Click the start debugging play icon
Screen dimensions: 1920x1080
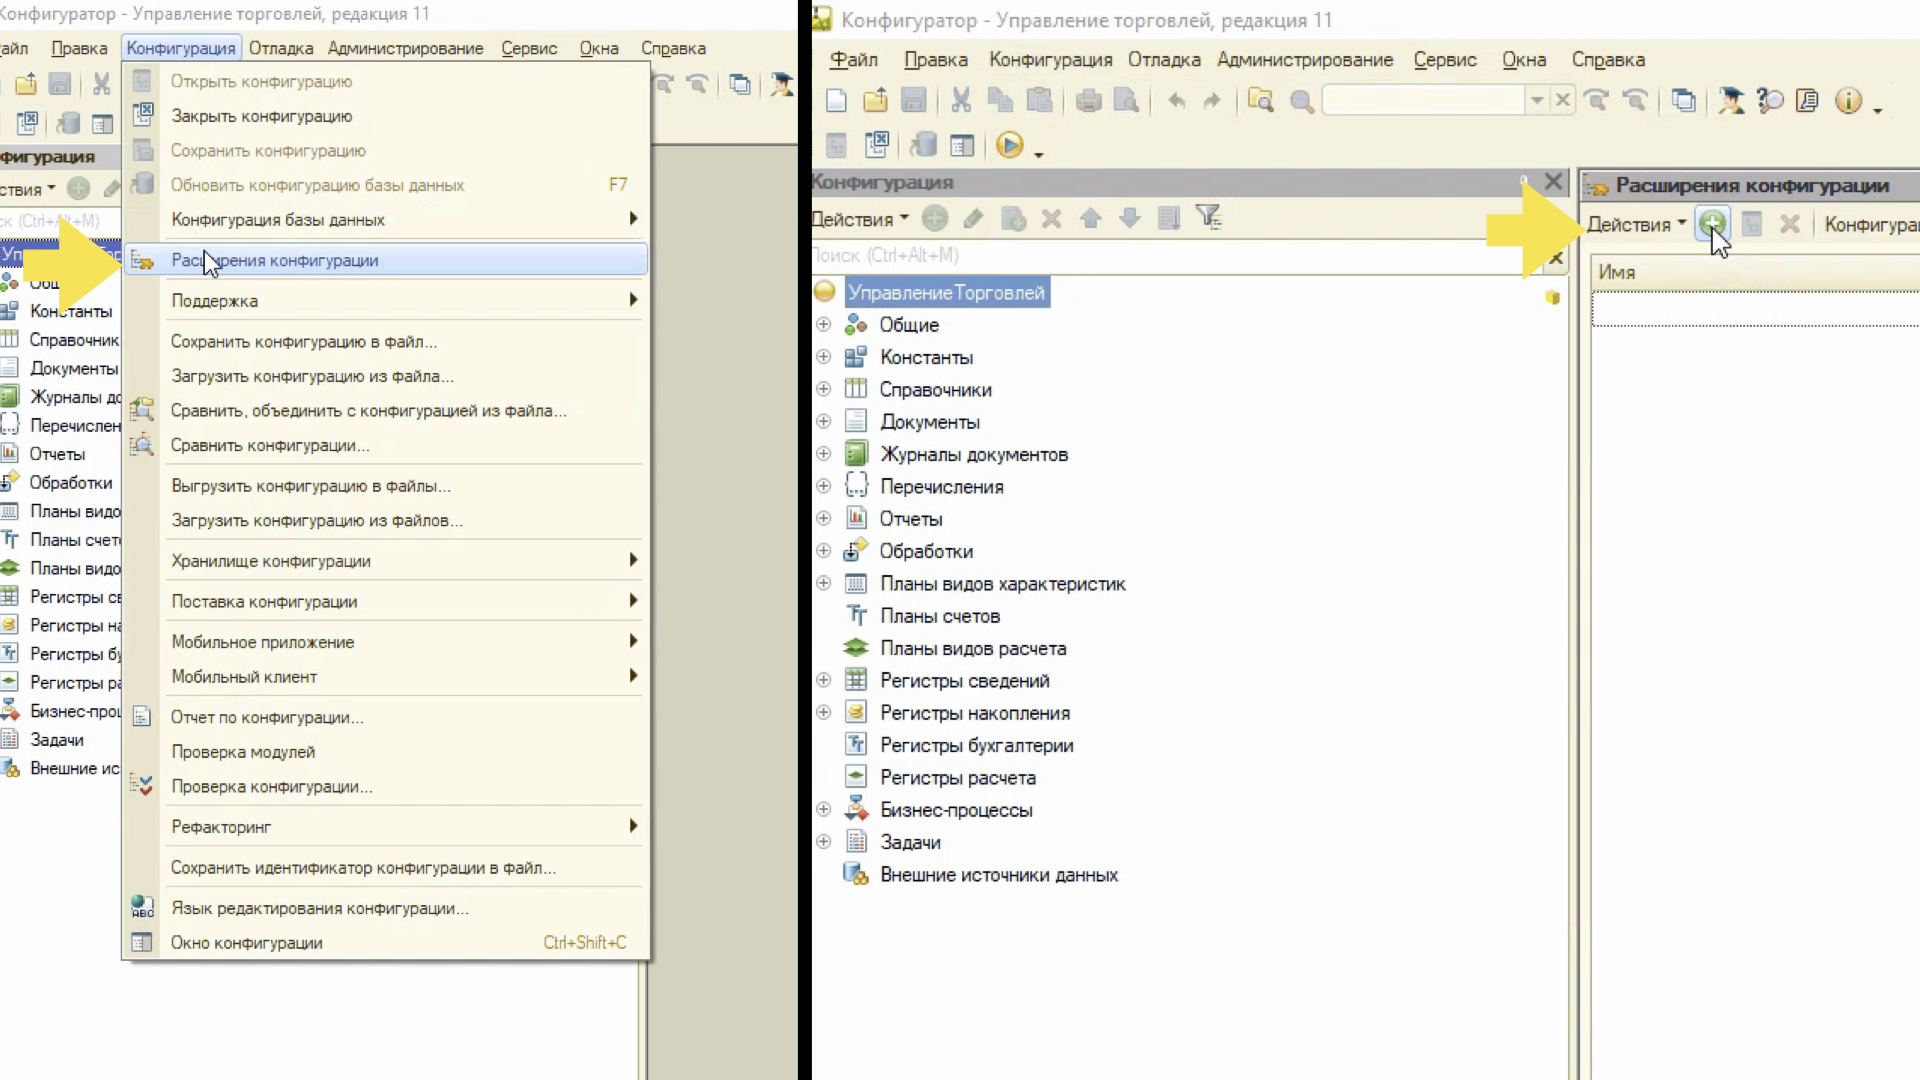tap(1010, 145)
